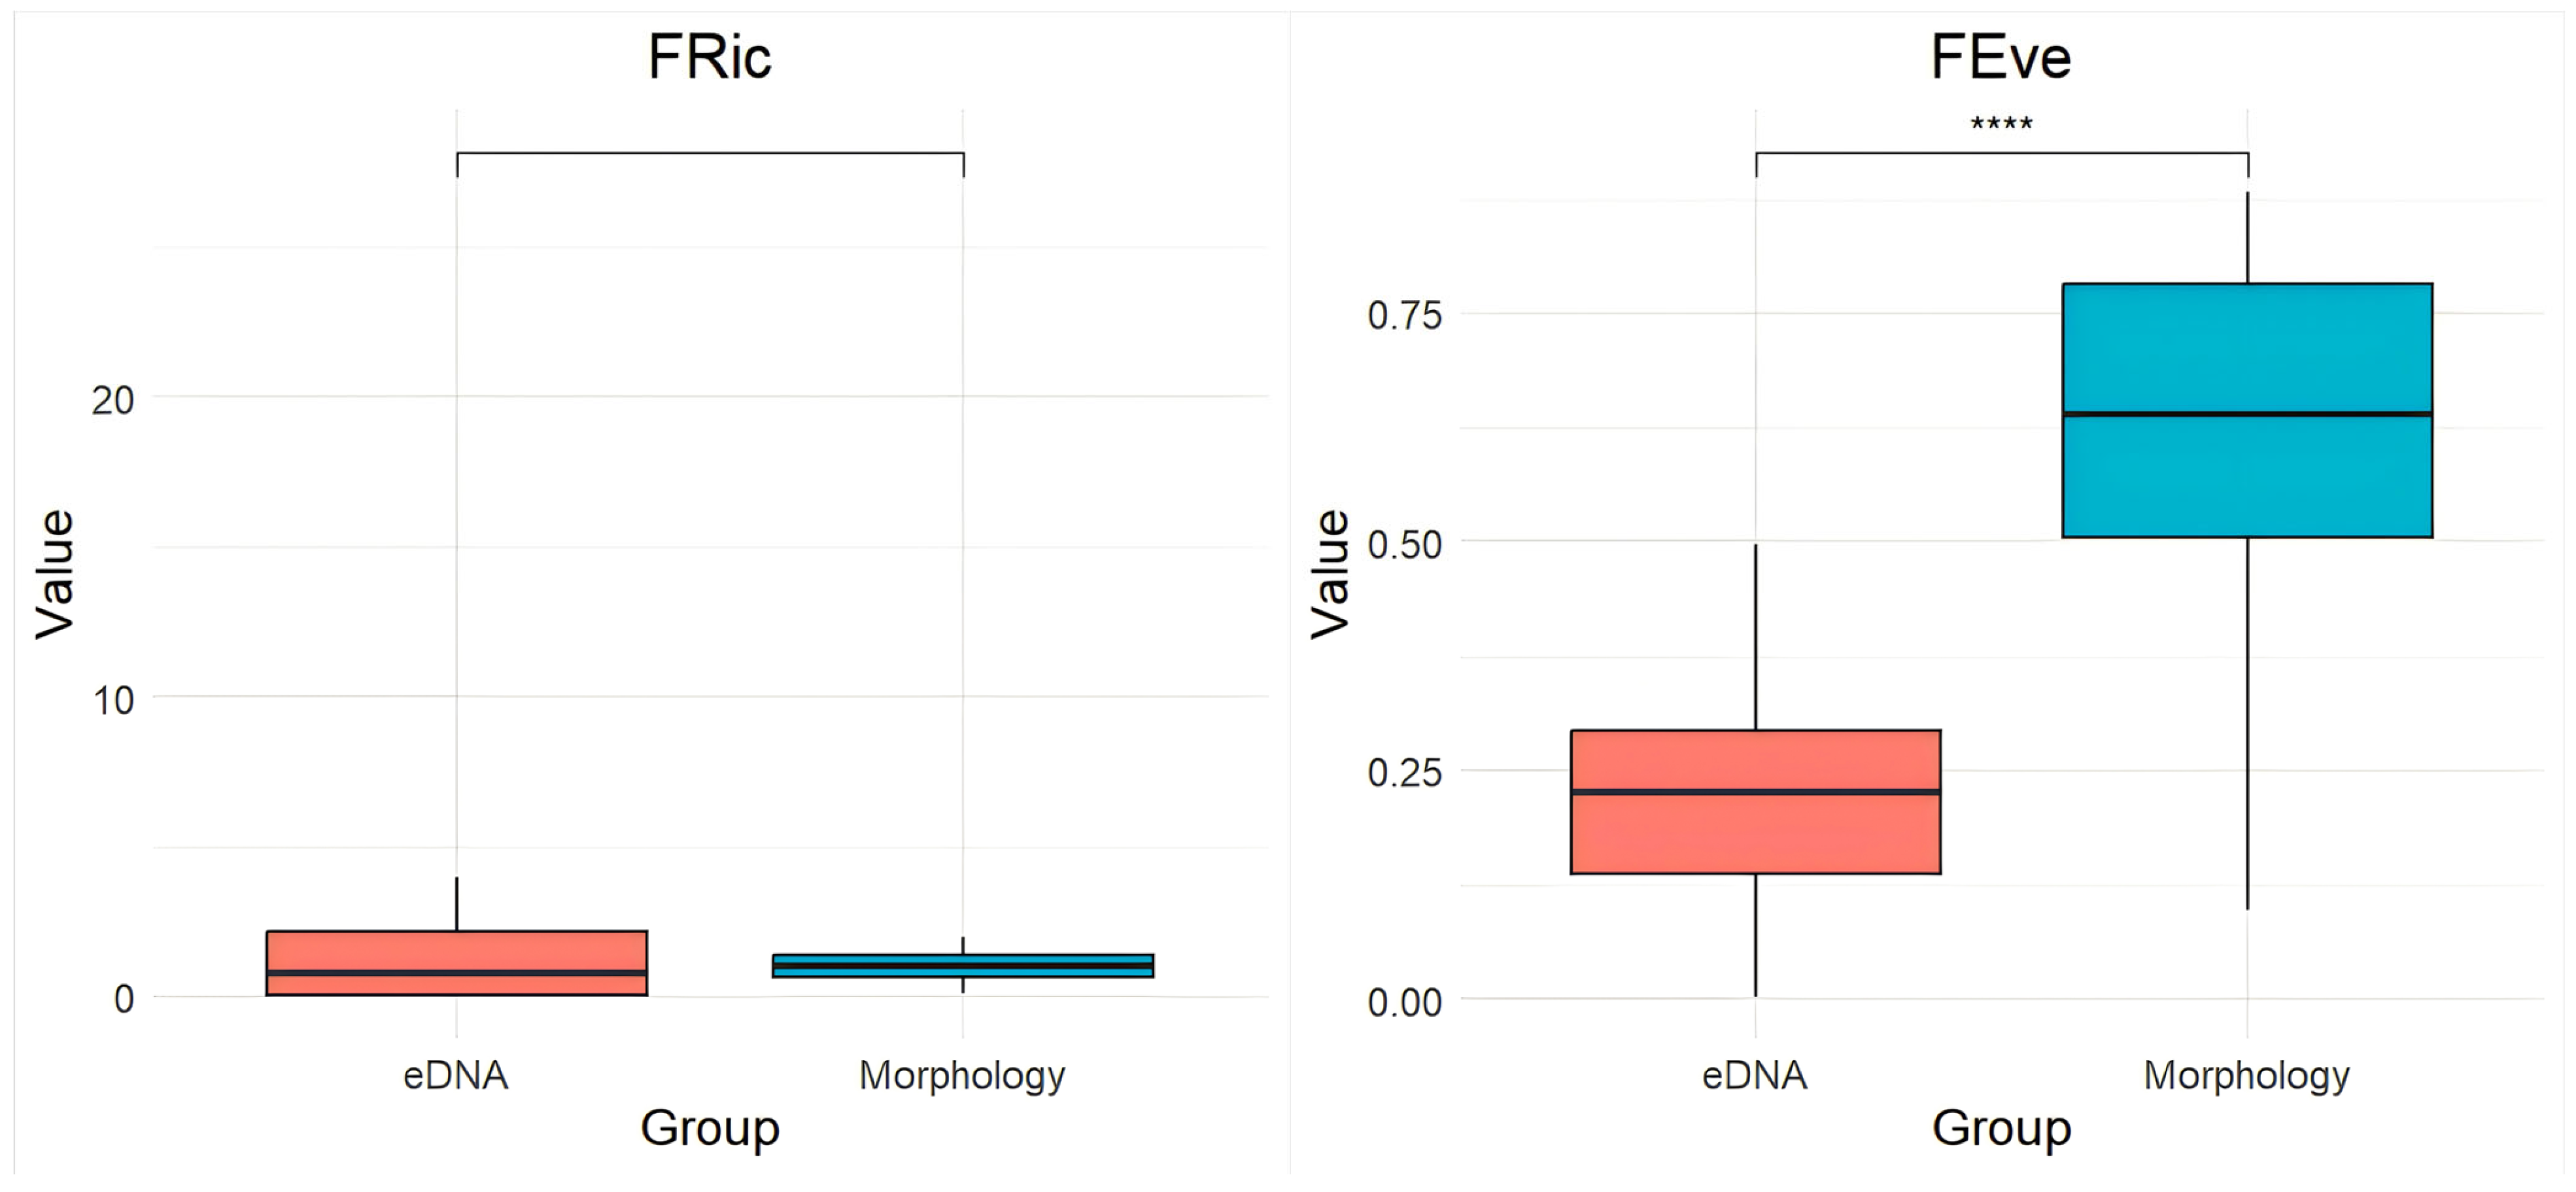
Task: Click the 0.50 tick label on FEve axis
Action: 1404,545
